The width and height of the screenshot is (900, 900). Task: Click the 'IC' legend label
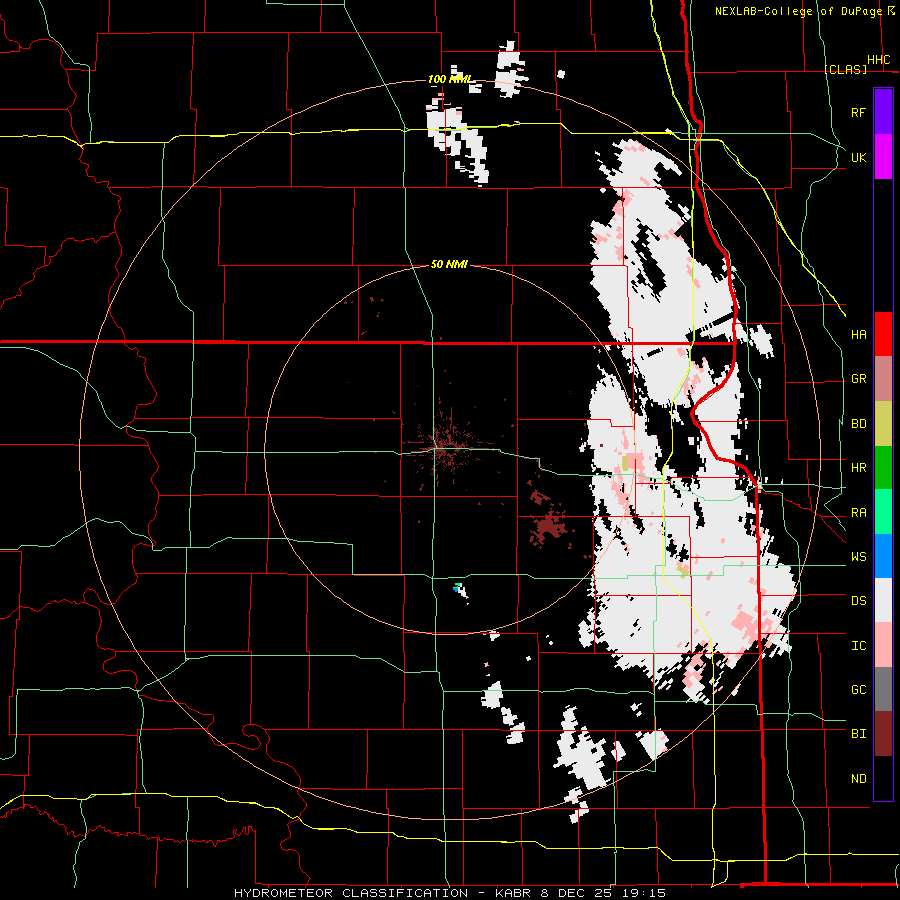point(858,646)
